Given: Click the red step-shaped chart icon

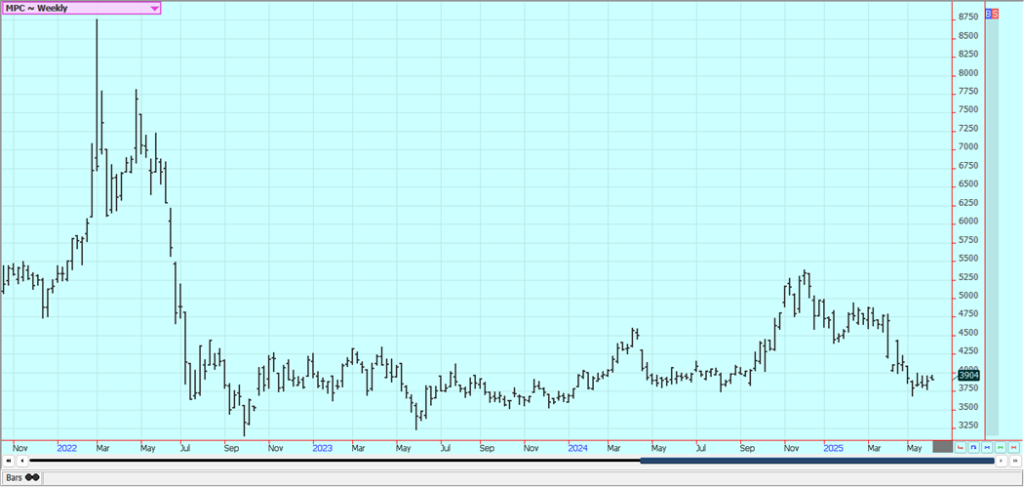Looking at the screenshot, I should (960, 447).
